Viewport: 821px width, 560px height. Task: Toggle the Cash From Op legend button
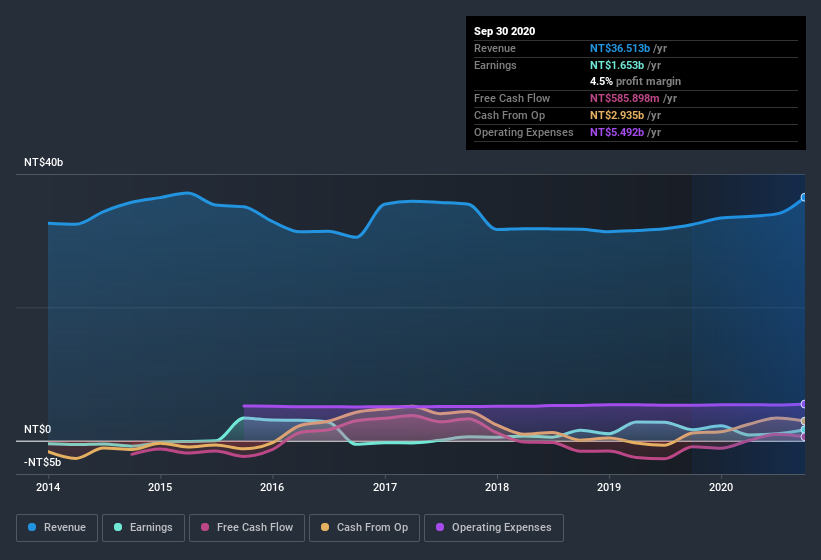click(x=364, y=528)
